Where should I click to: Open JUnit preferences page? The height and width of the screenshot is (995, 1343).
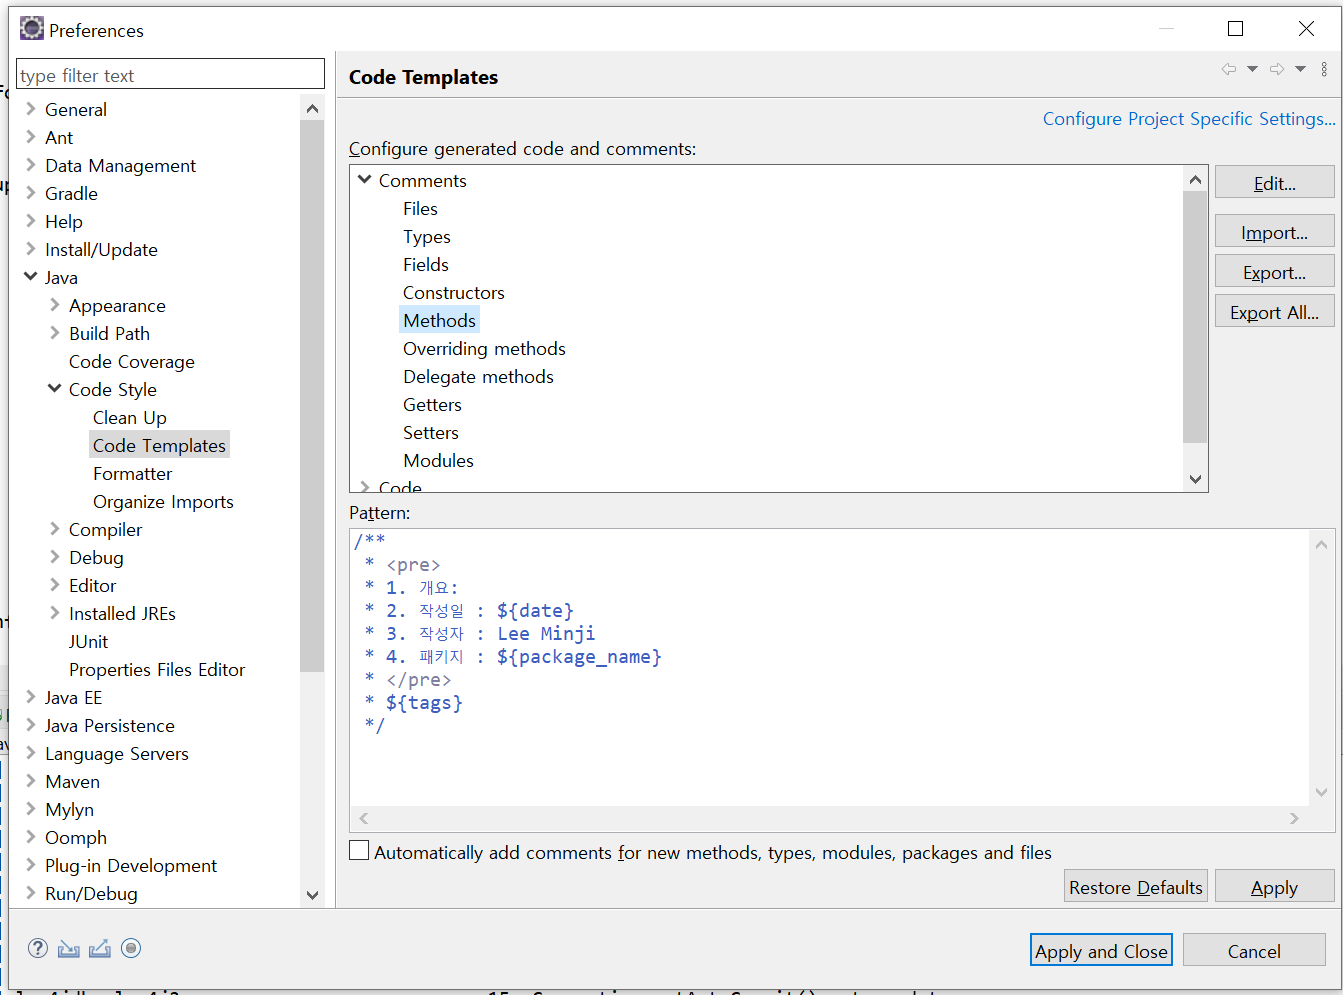click(x=88, y=641)
